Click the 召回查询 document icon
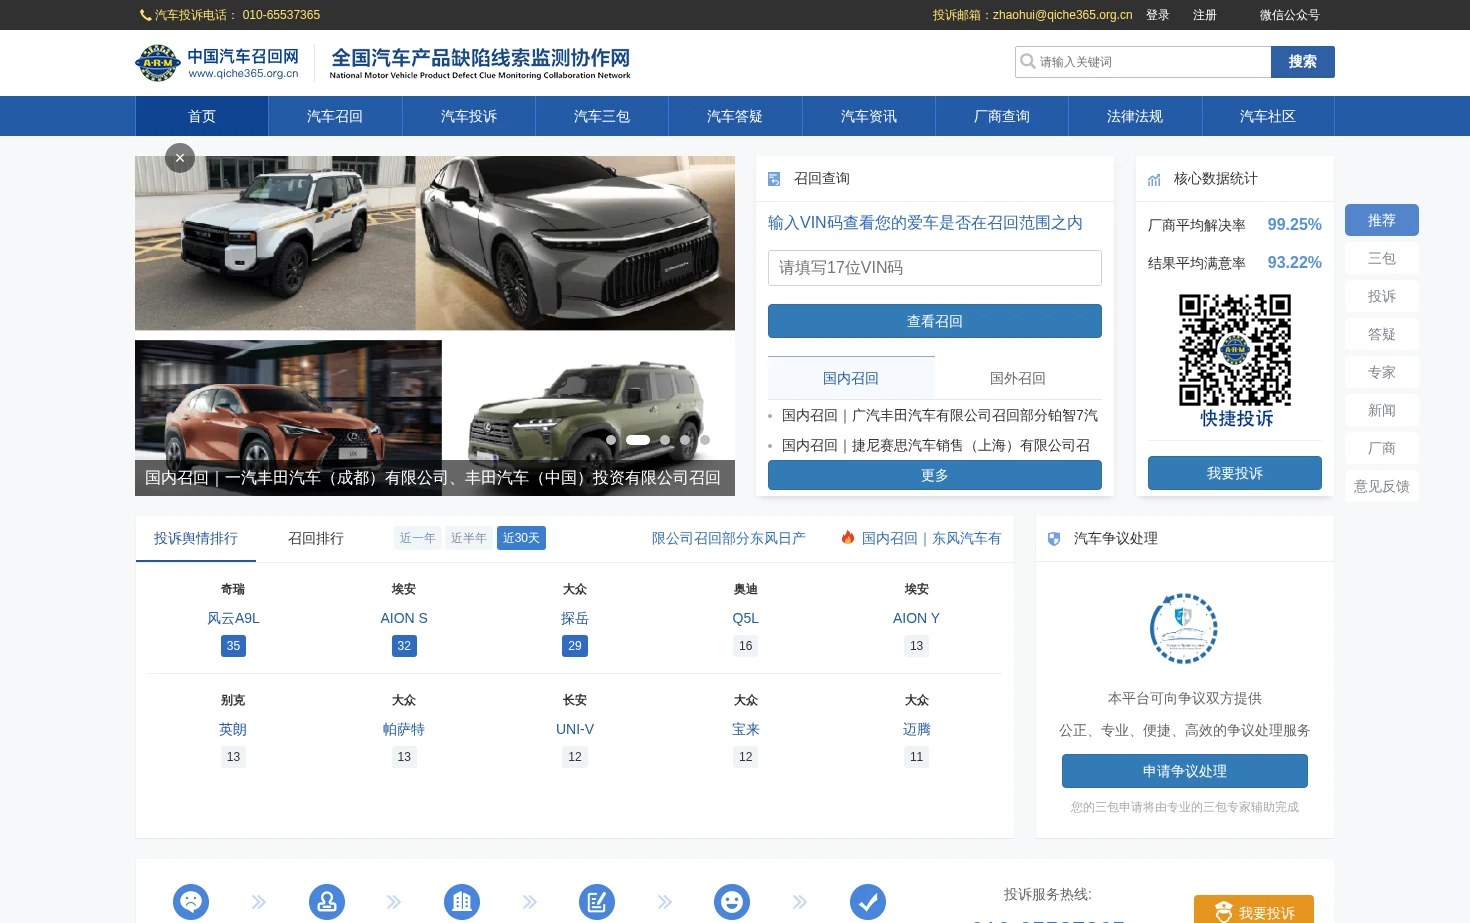 (x=774, y=179)
